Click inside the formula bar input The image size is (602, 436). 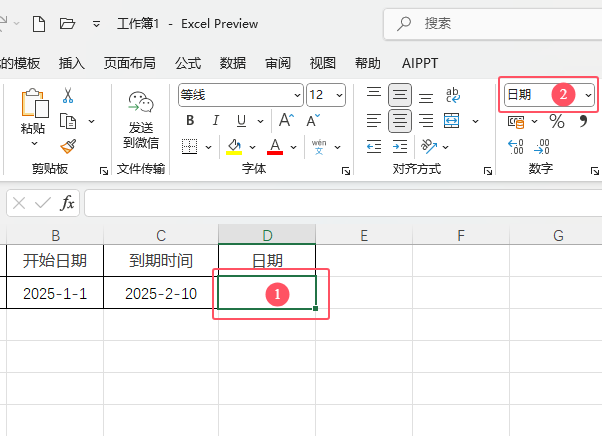(343, 203)
